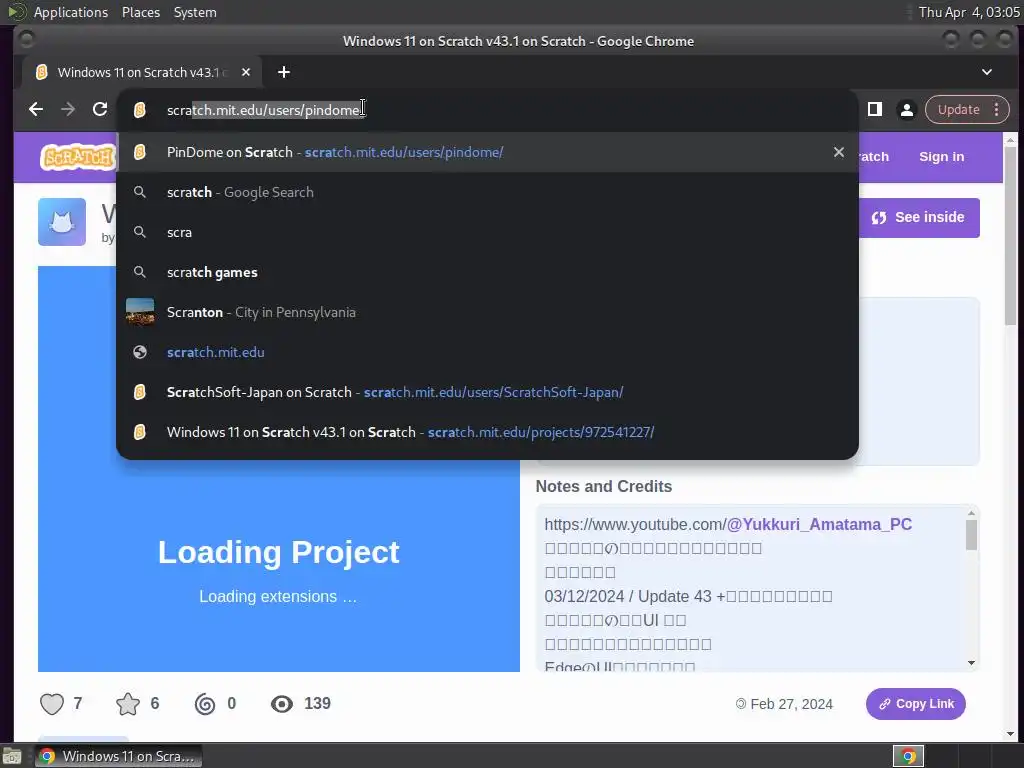Close the Windows 11 on Scratch tab
This screenshot has height=768, width=1024.
(246, 72)
